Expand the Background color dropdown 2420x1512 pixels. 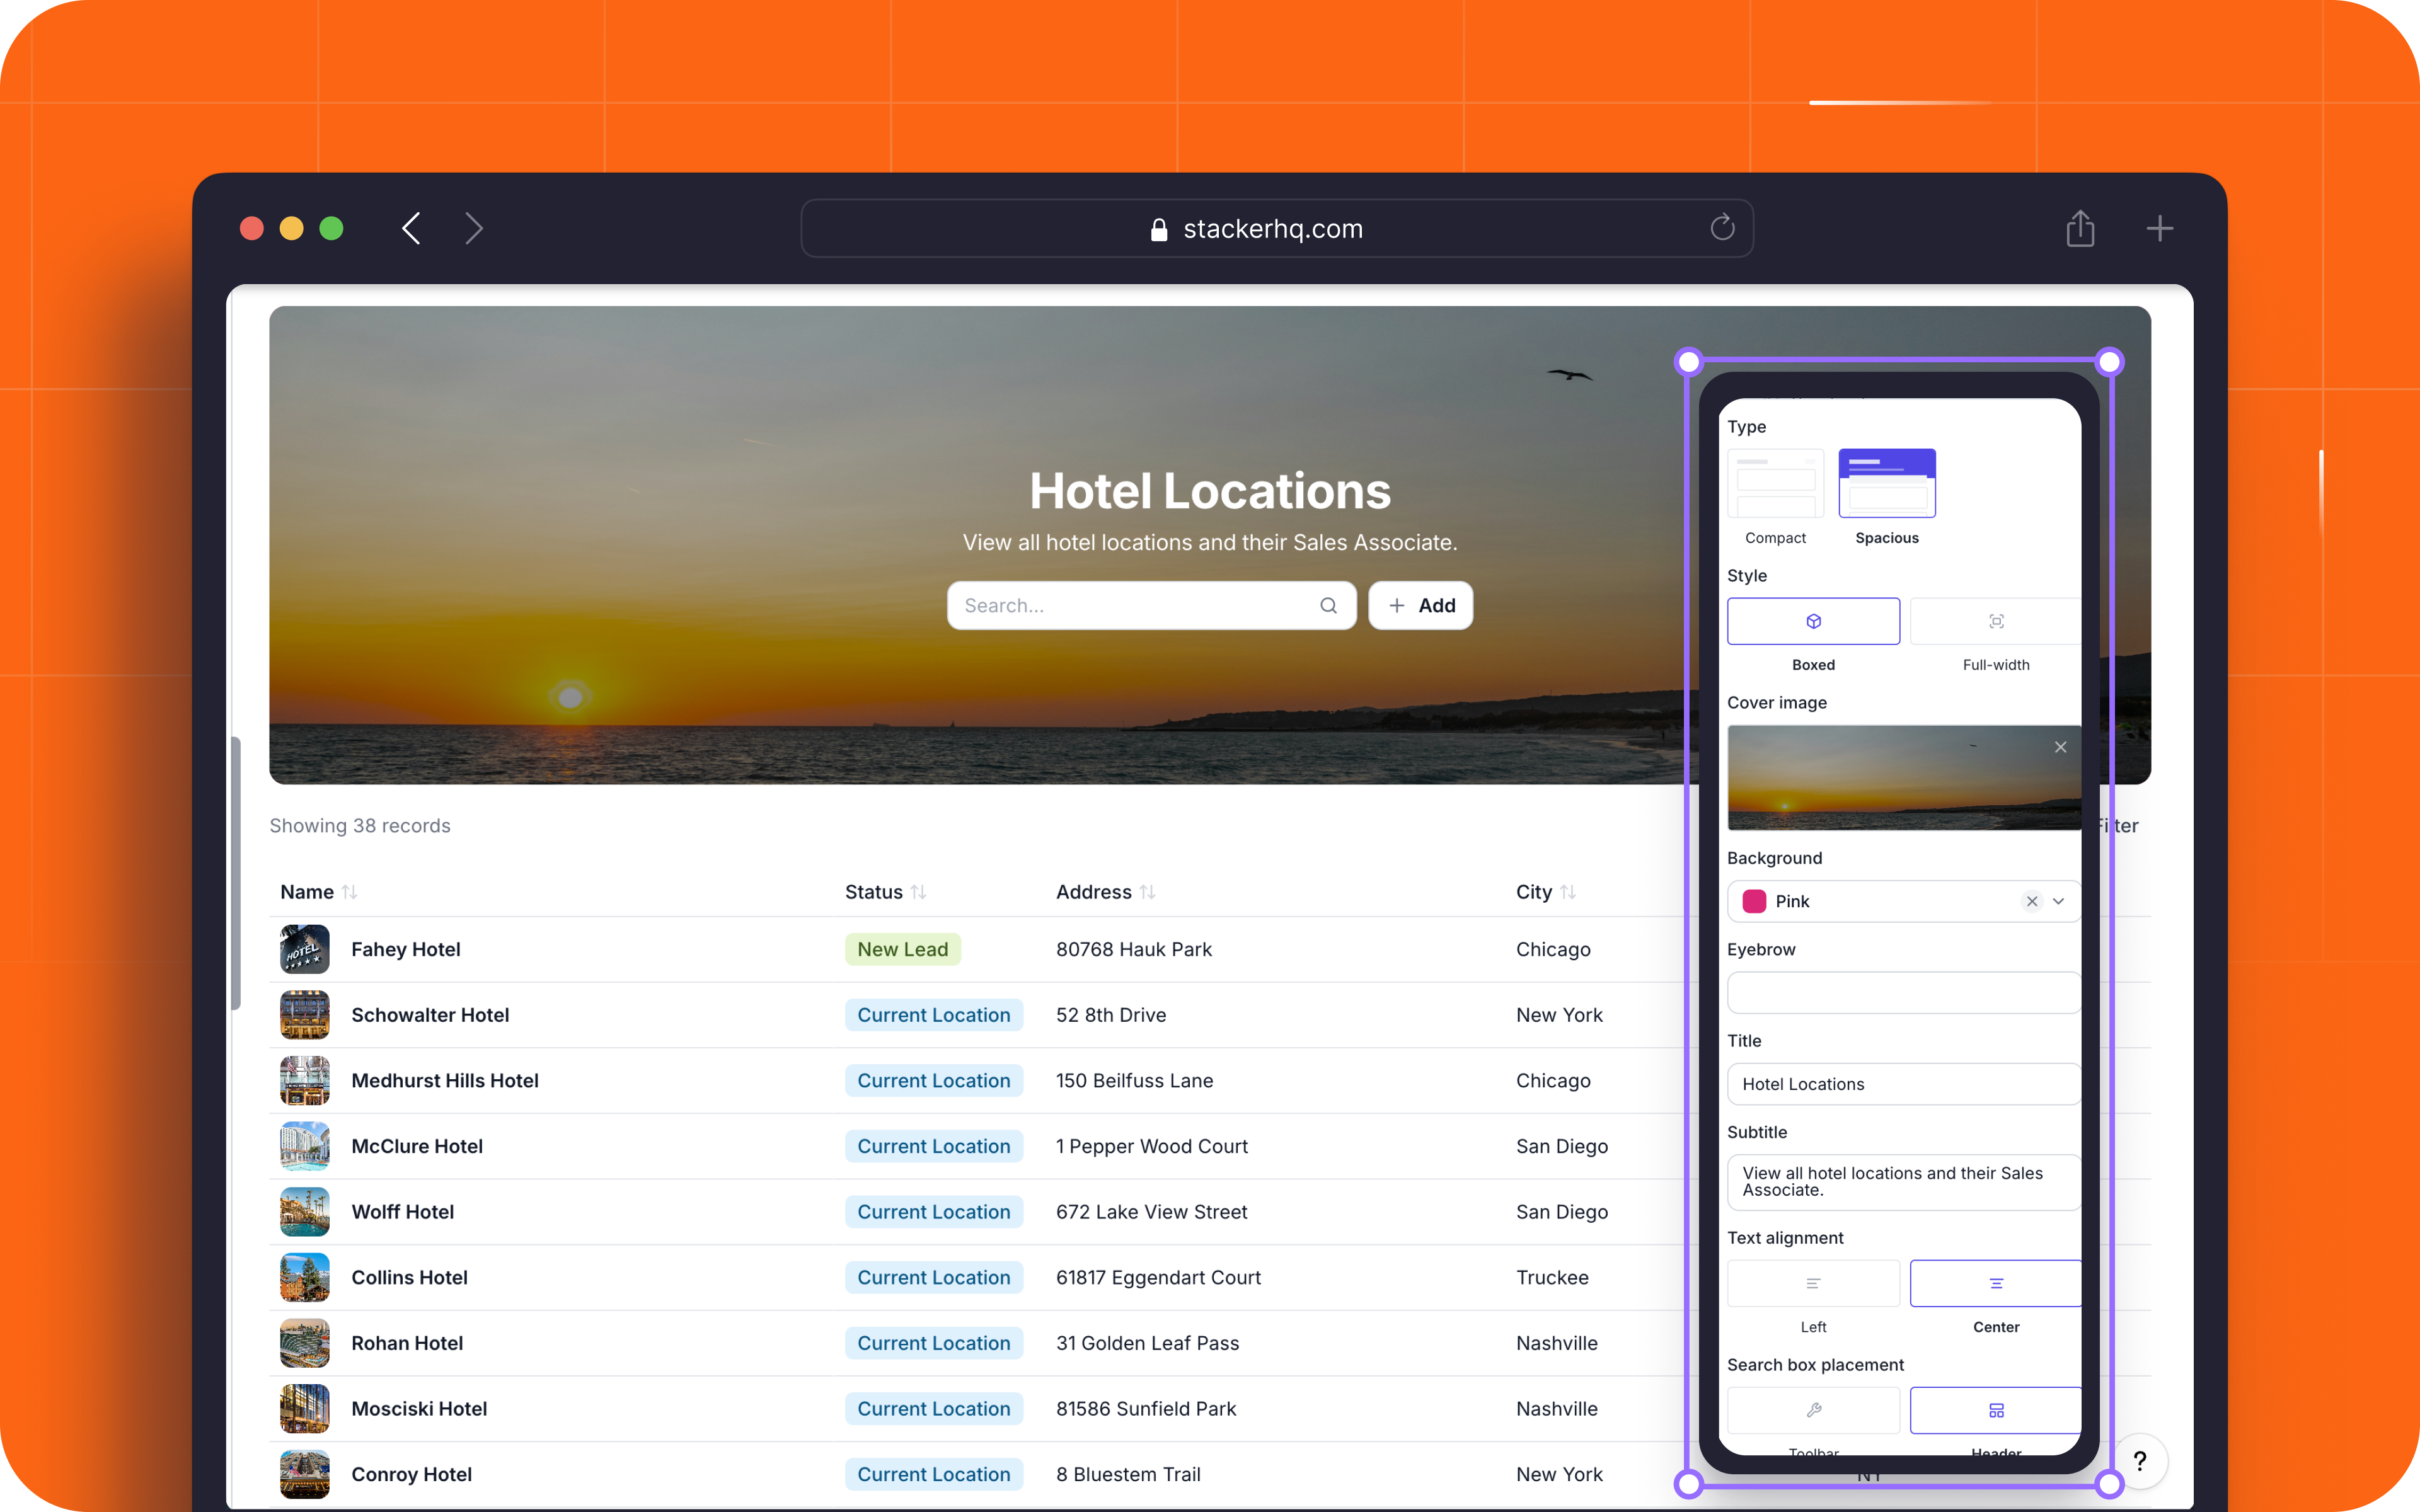coord(2059,901)
